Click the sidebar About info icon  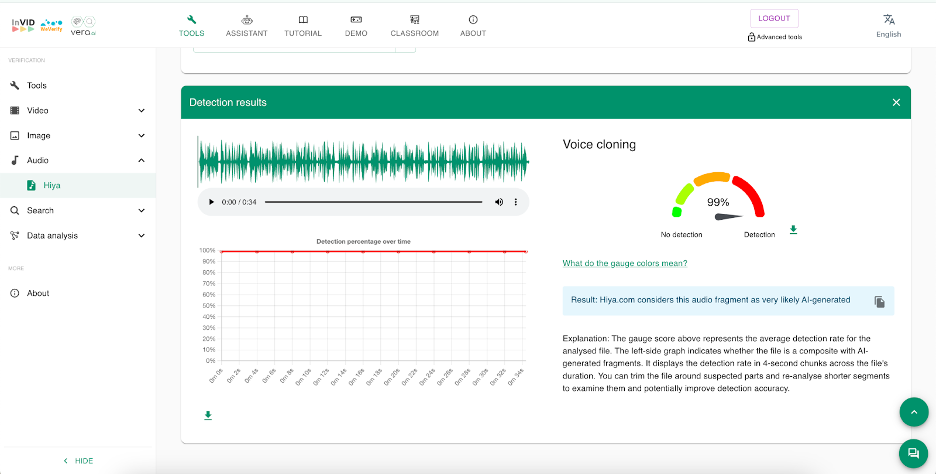tap(15, 293)
